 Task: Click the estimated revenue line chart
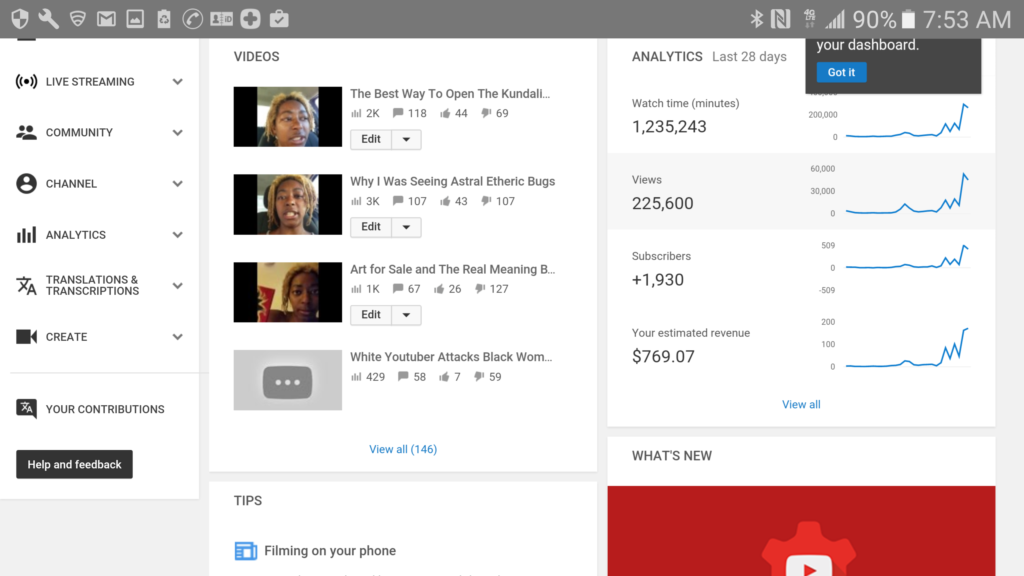tap(908, 346)
